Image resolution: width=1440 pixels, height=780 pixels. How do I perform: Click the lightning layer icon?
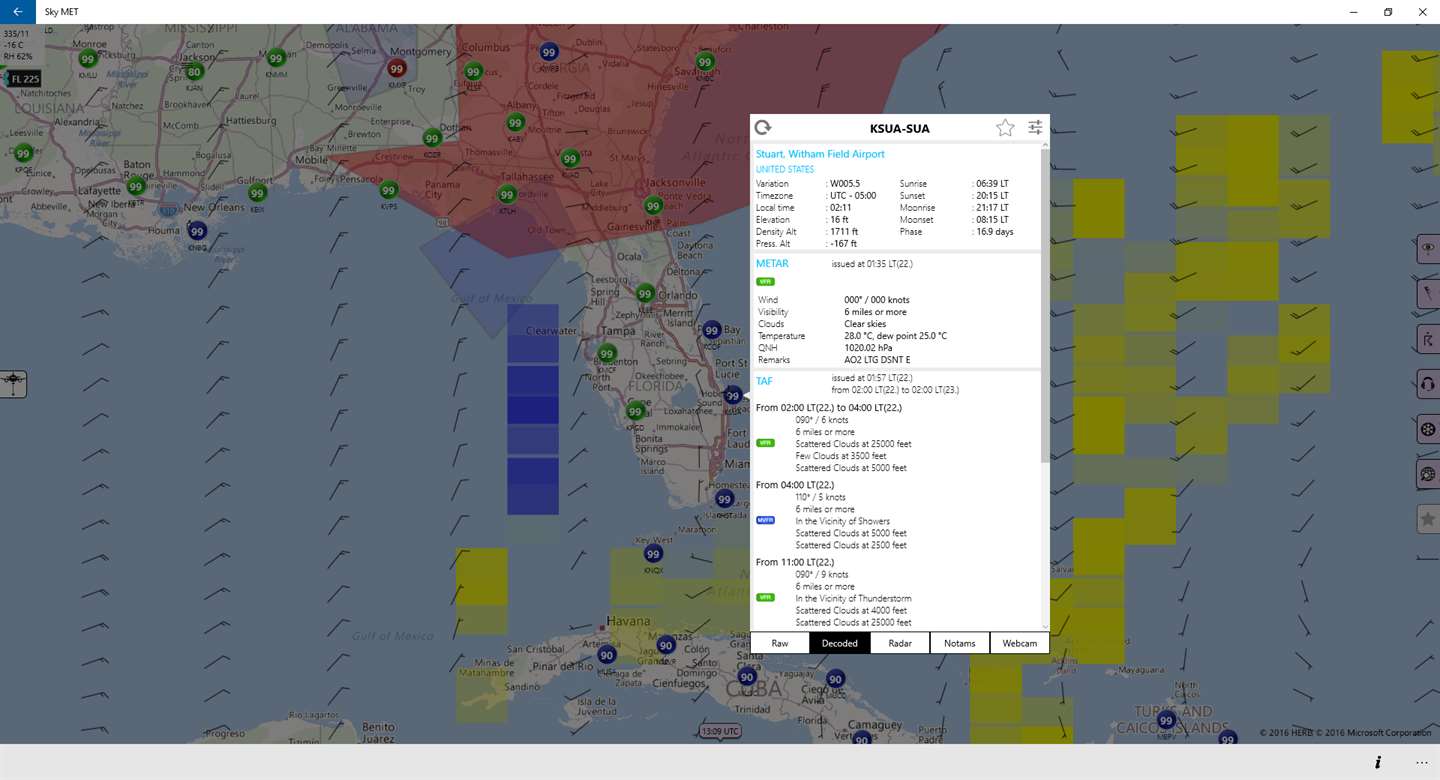[x=1428, y=293]
